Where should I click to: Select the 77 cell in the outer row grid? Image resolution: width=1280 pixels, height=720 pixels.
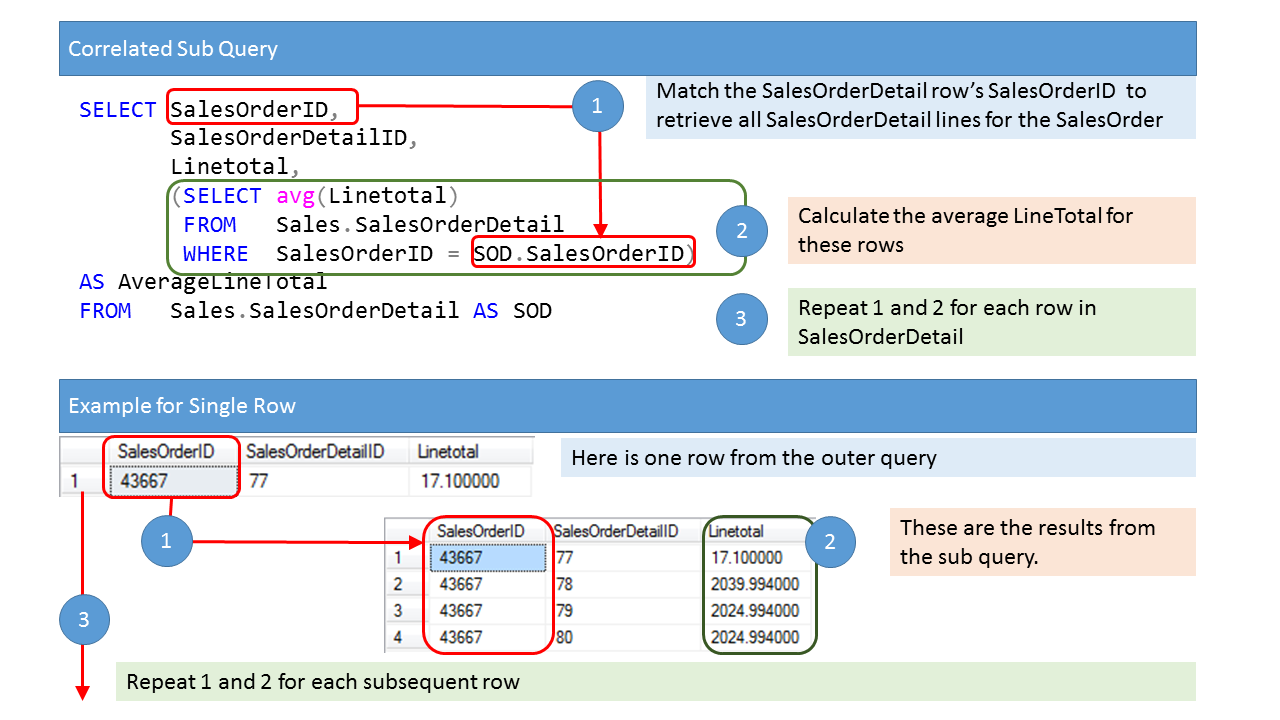[325, 481]
